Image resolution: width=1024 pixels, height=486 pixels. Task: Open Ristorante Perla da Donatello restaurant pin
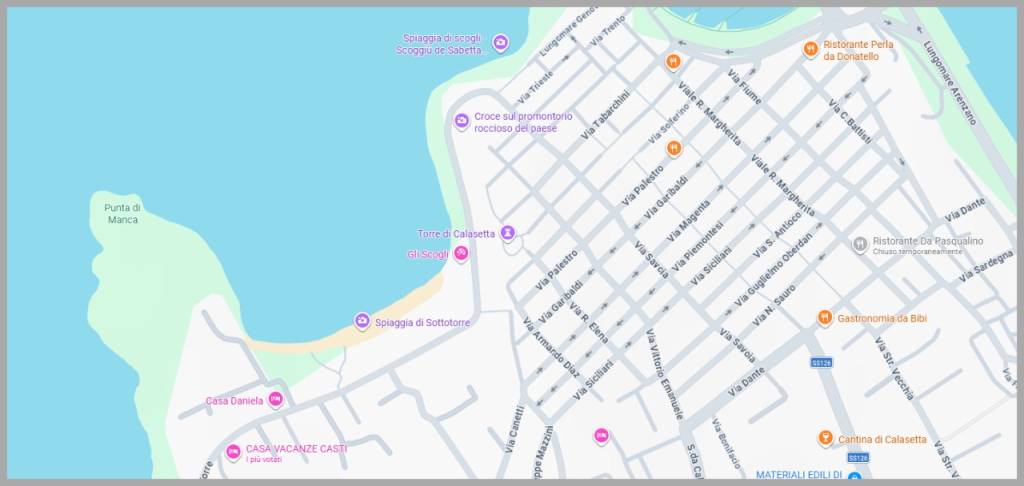pos(811,50)
